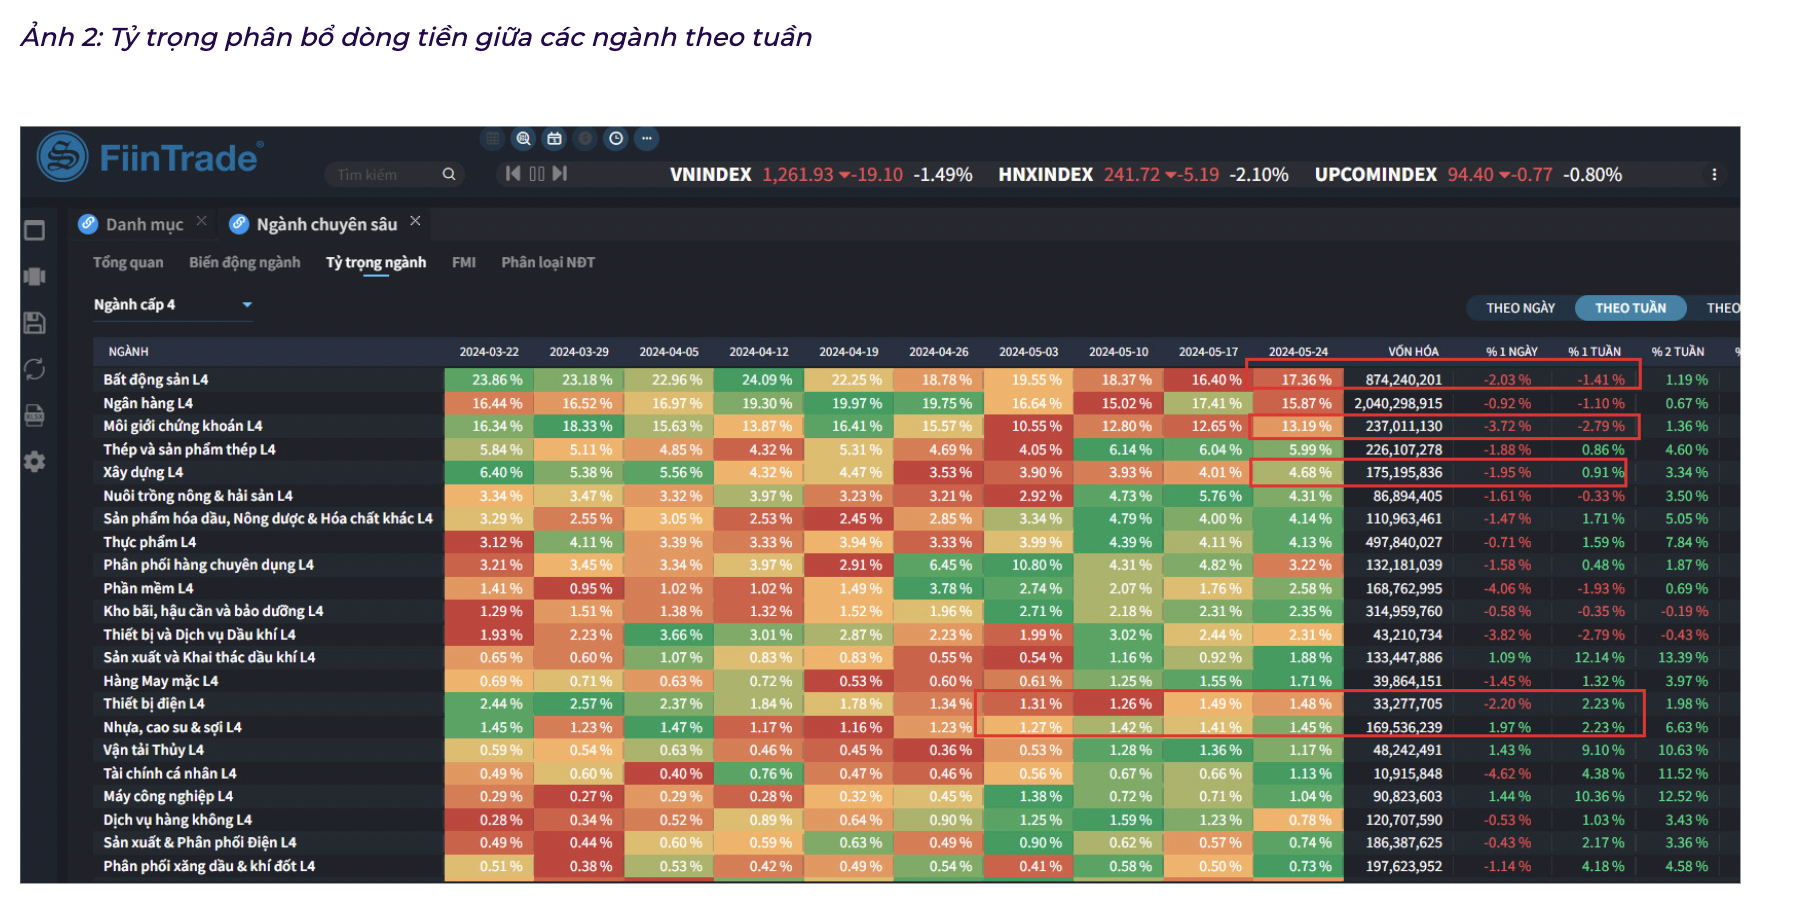
Task: Open the three-dot more options circle button
Action: (x=647, y=139)
